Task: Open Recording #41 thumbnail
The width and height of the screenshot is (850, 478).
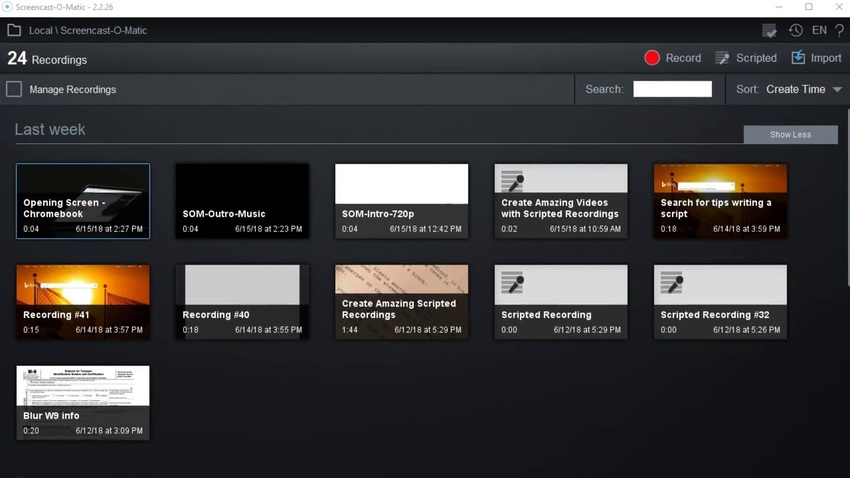Action: [x=83, y=302]
